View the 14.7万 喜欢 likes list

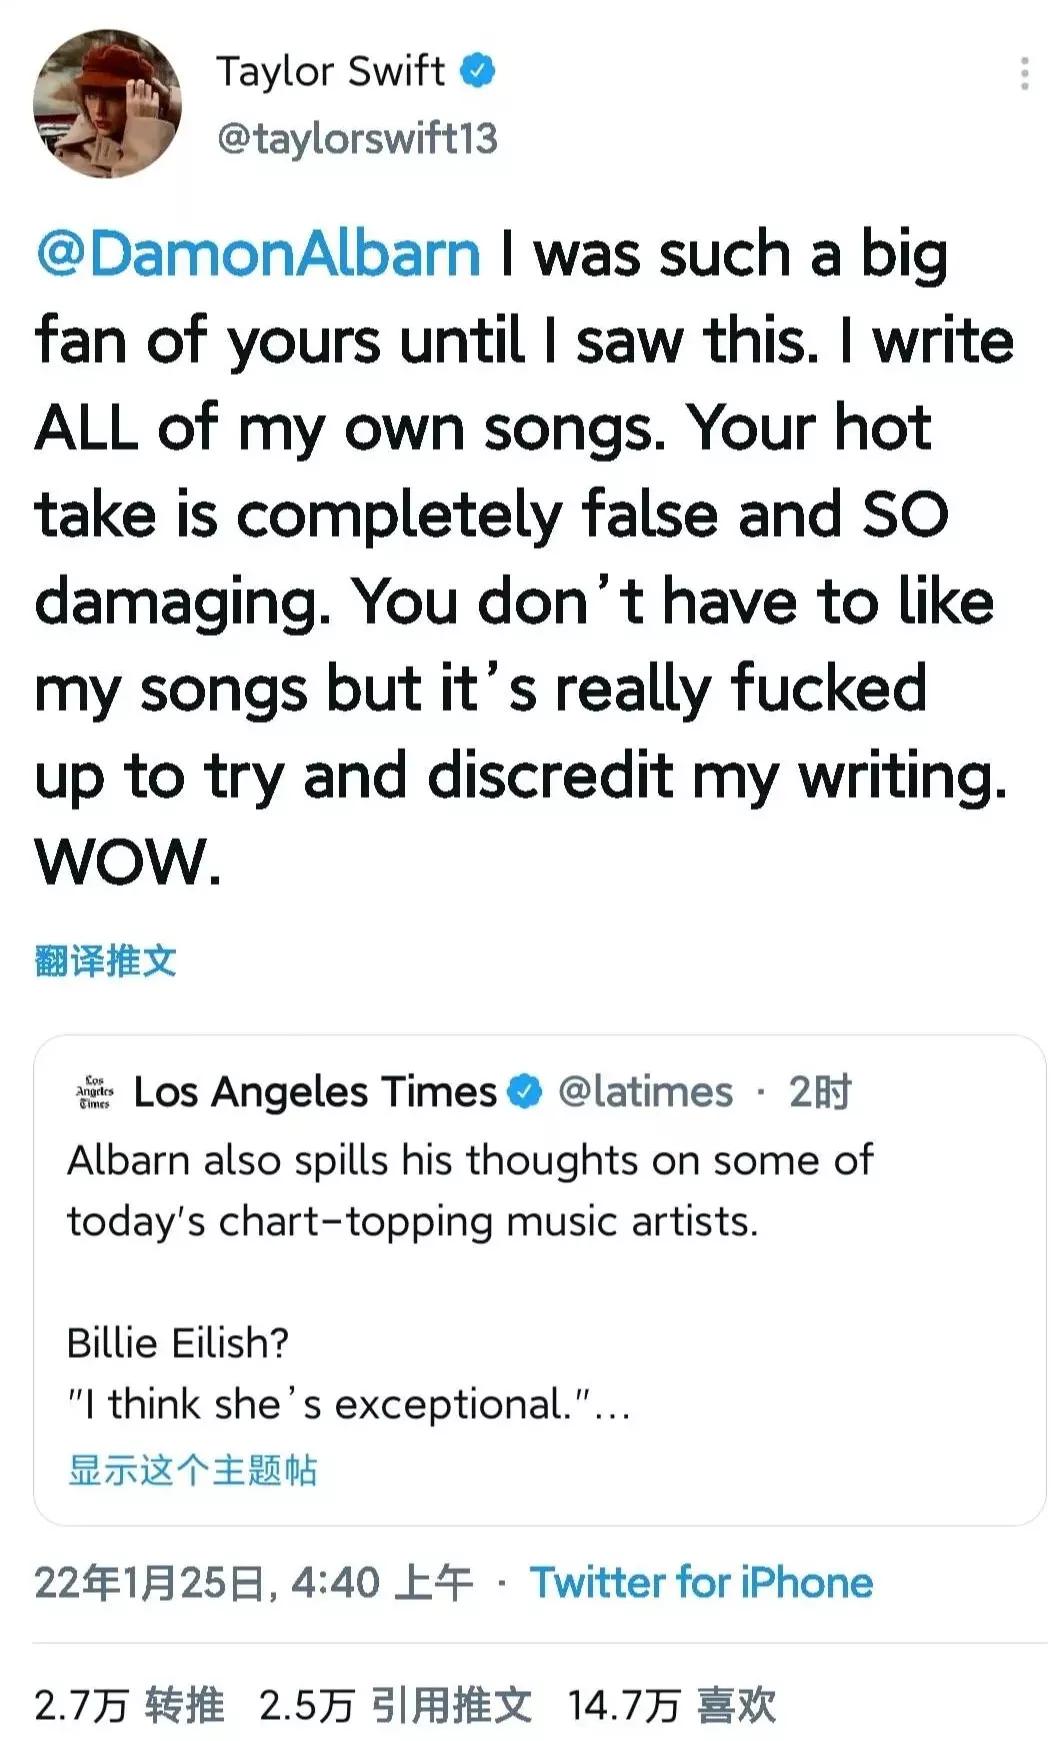coord(672,1705)
